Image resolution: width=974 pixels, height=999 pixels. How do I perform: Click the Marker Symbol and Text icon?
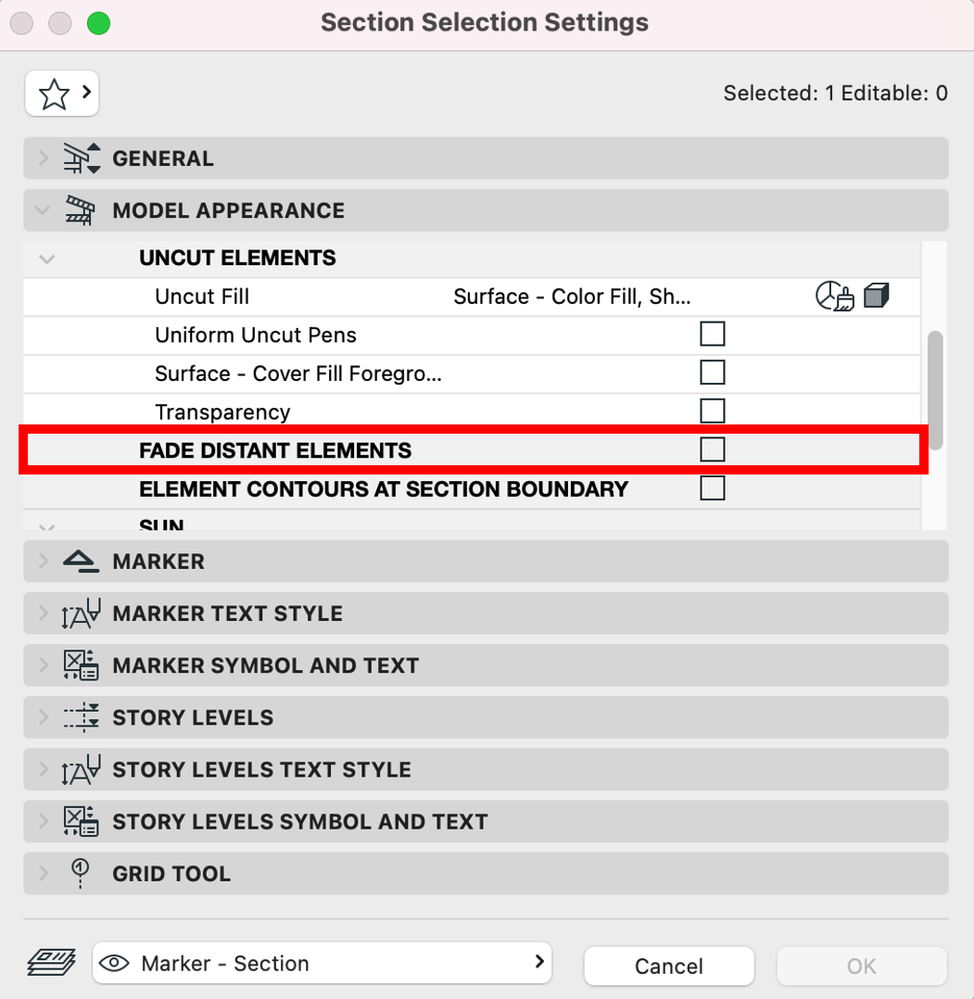pos(81,666)
